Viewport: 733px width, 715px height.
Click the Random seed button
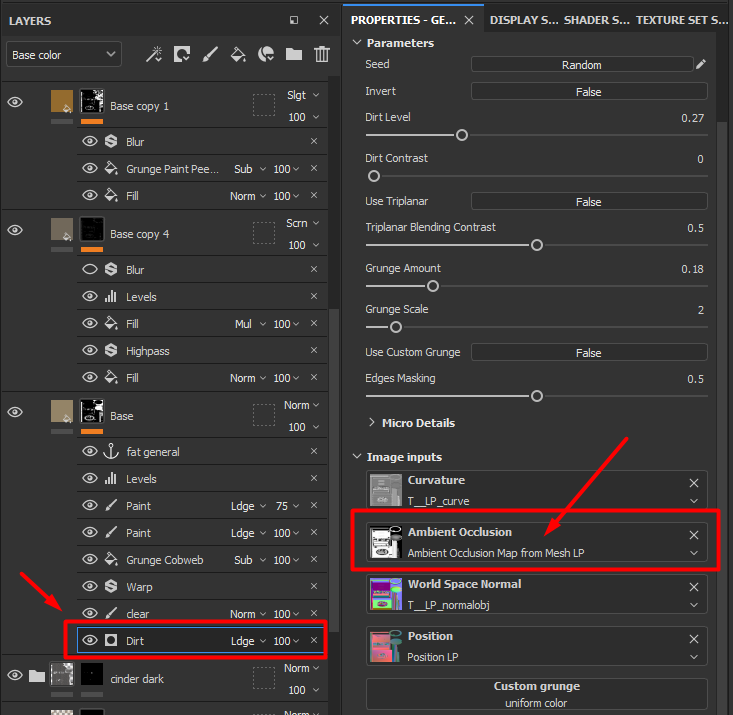(x=582, y=65)
